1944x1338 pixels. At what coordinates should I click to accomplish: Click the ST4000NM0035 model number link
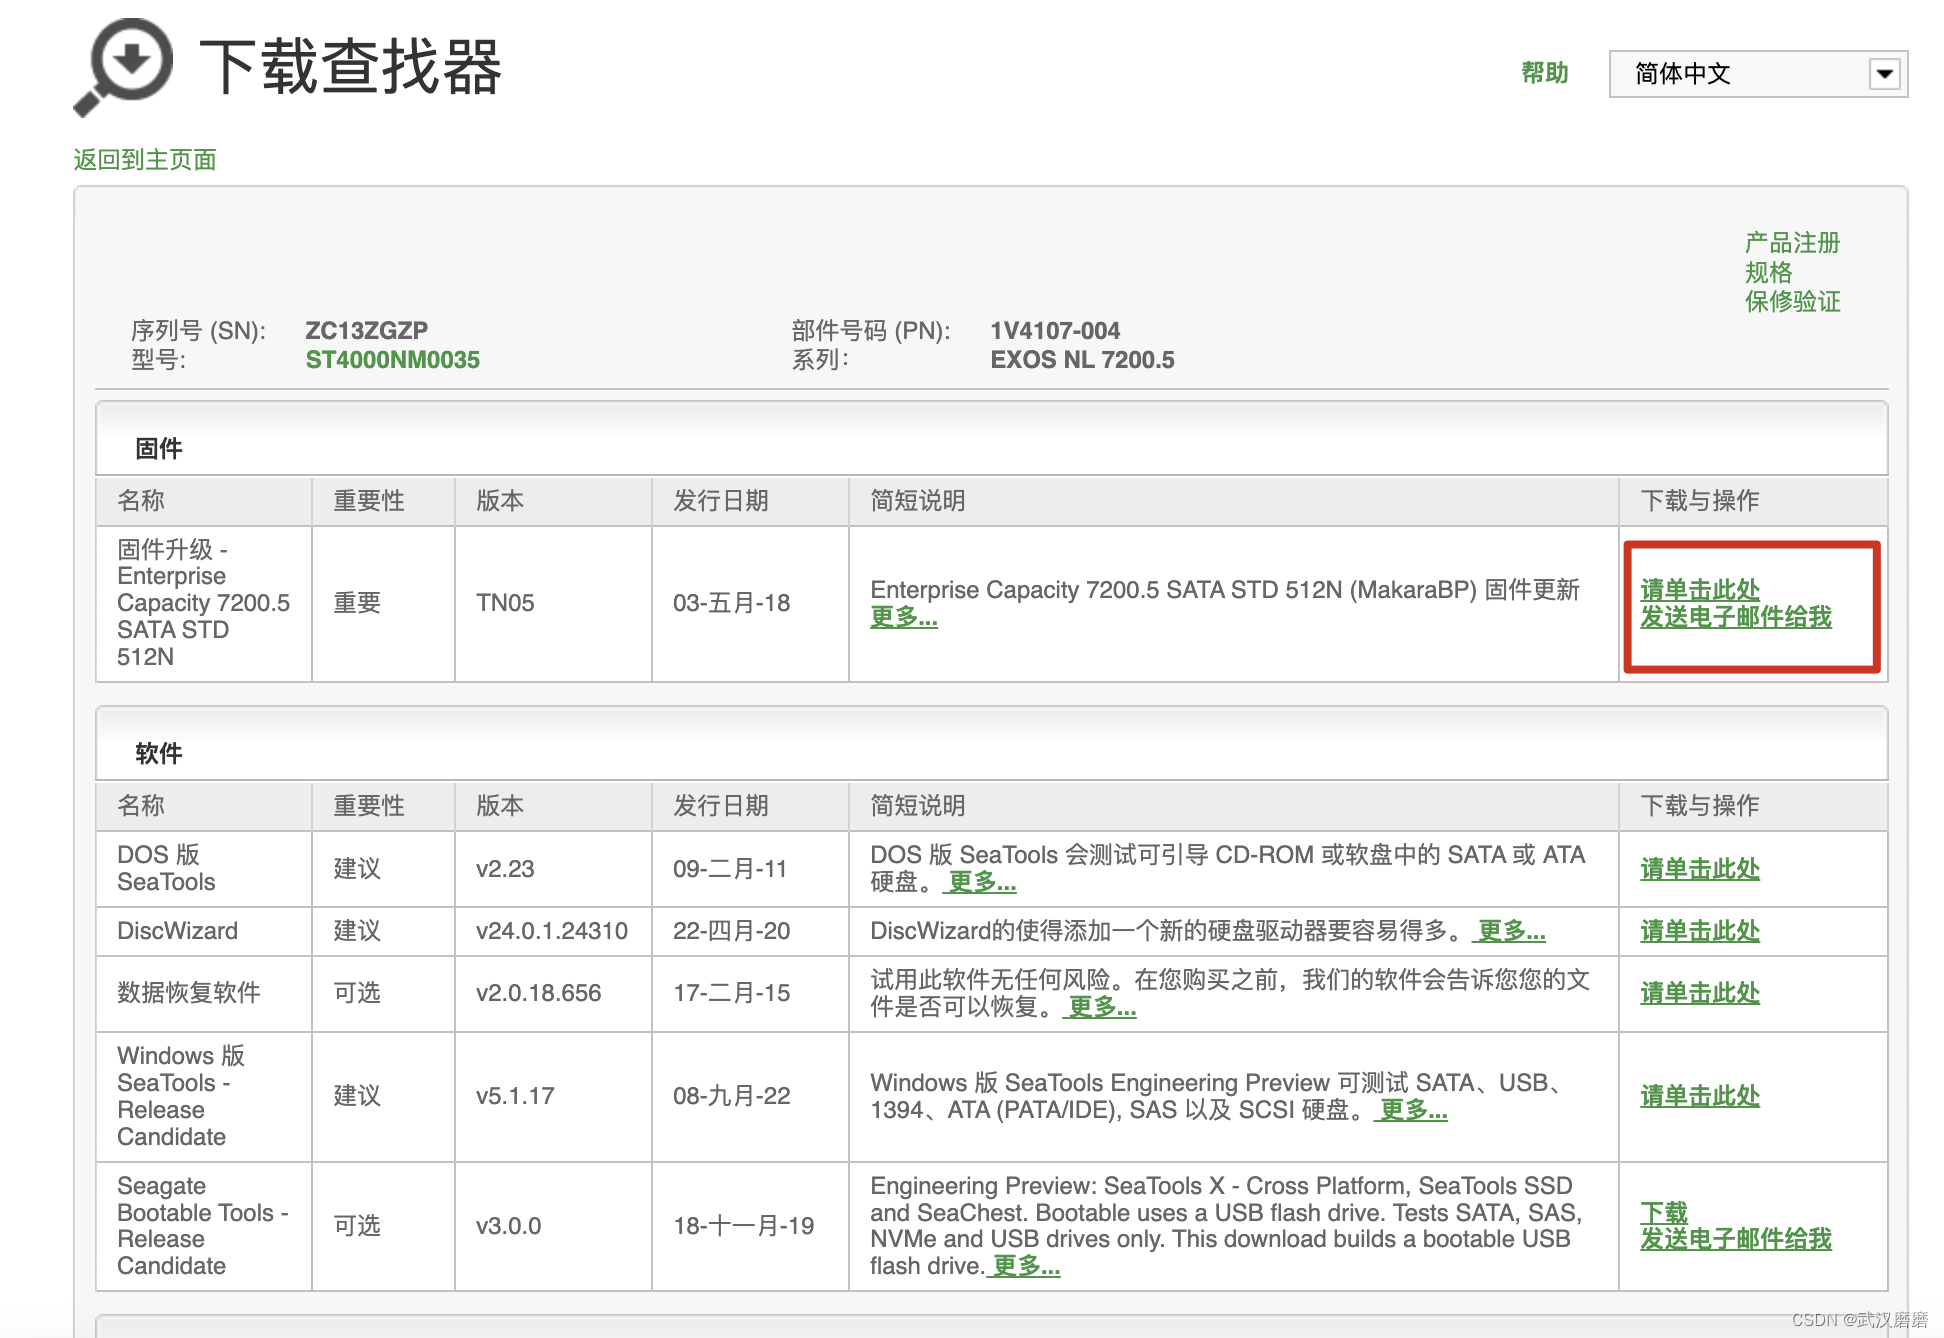click(x=392, y=360)
